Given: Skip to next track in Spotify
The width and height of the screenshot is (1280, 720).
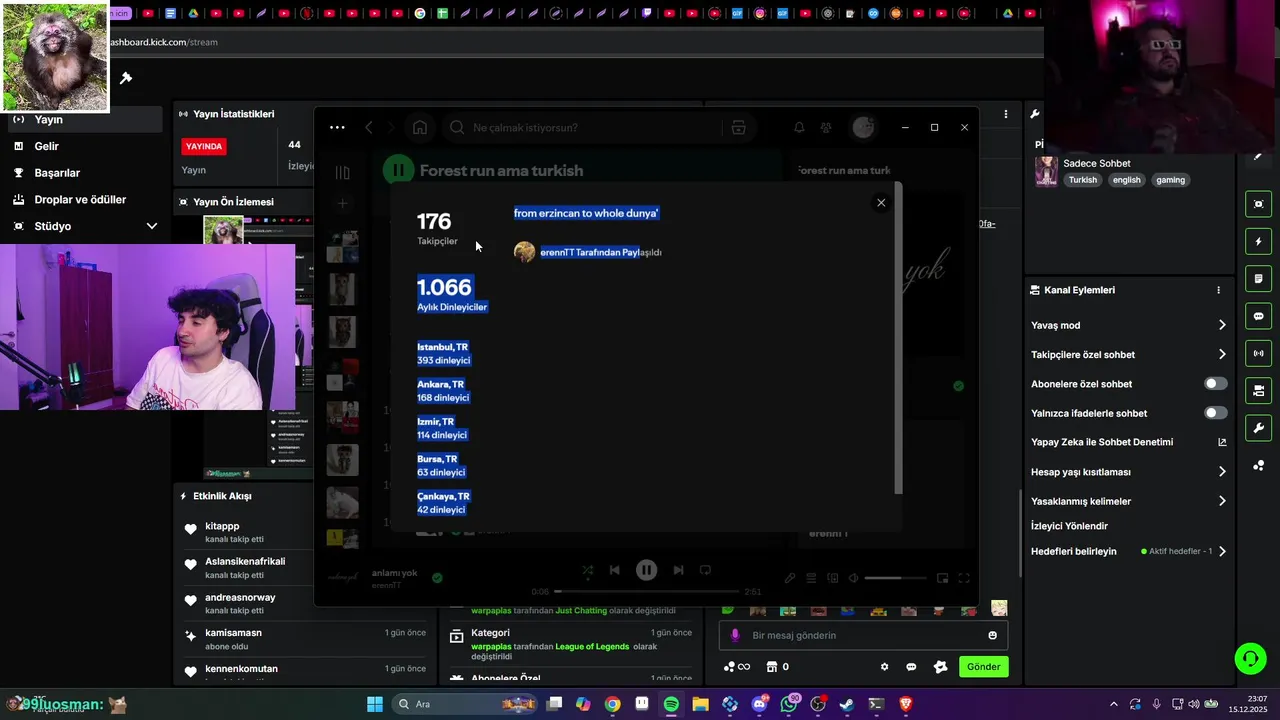Looking at the screenshot, I should pyautogui.click(x=678, y=570).
